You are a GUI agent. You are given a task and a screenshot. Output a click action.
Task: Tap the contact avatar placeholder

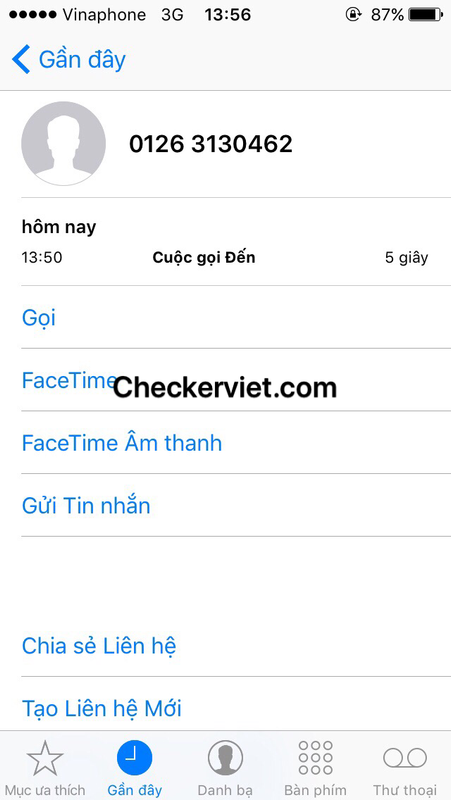point(63,143)
